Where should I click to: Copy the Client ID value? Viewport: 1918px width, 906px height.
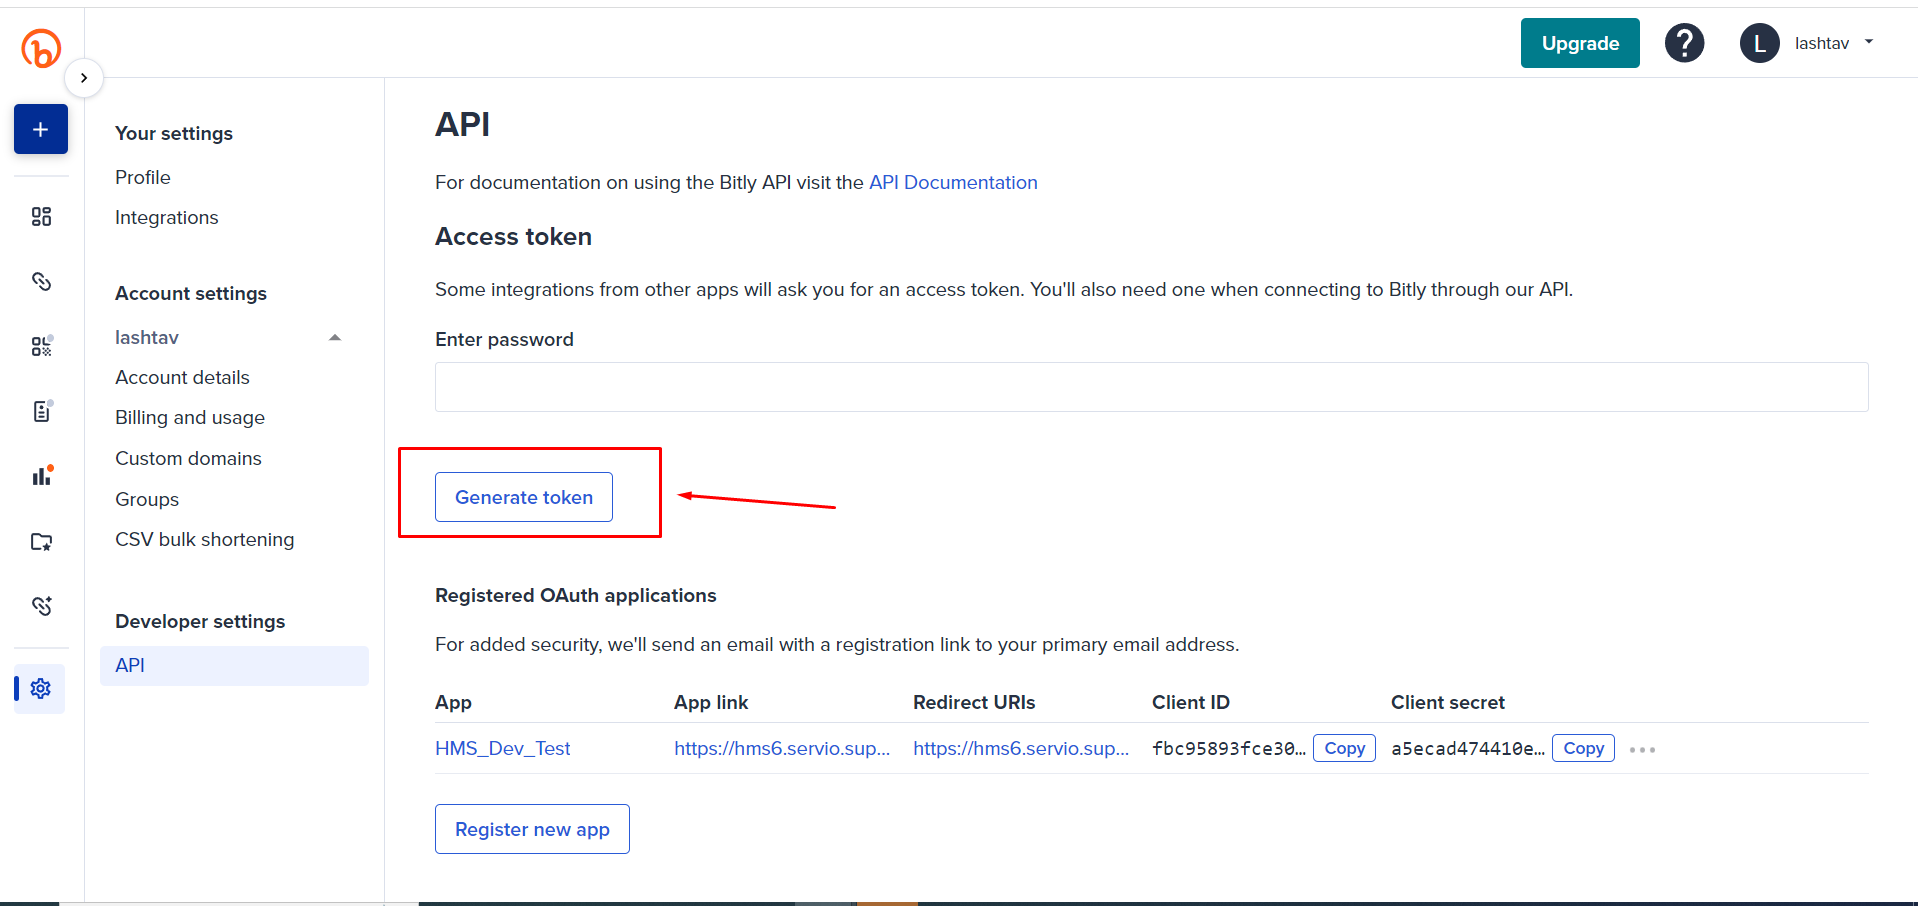pos(1344,749)
